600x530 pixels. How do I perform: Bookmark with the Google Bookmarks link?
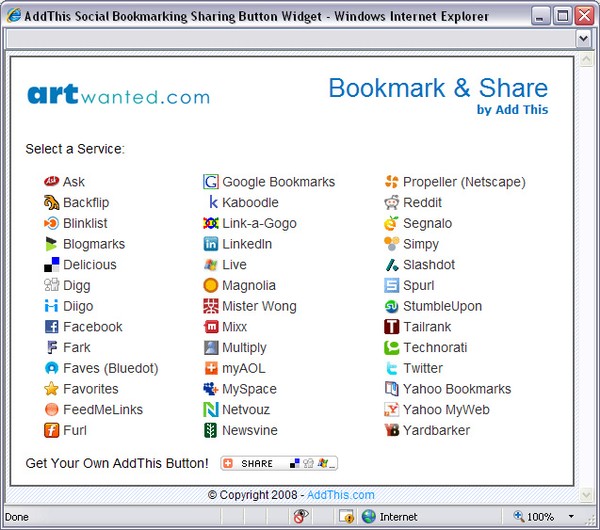pos(279,182)
